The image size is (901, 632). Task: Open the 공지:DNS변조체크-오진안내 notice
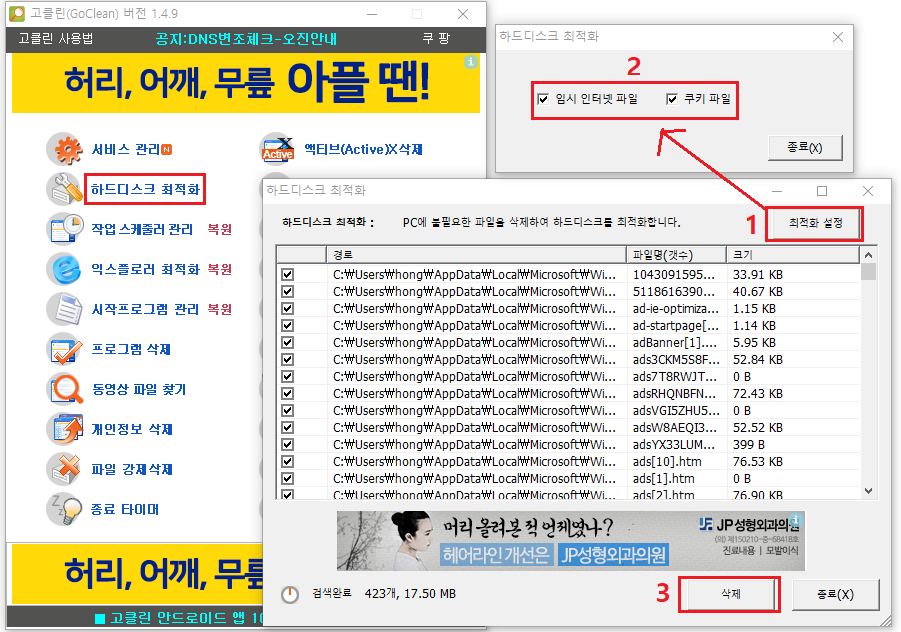246,38
